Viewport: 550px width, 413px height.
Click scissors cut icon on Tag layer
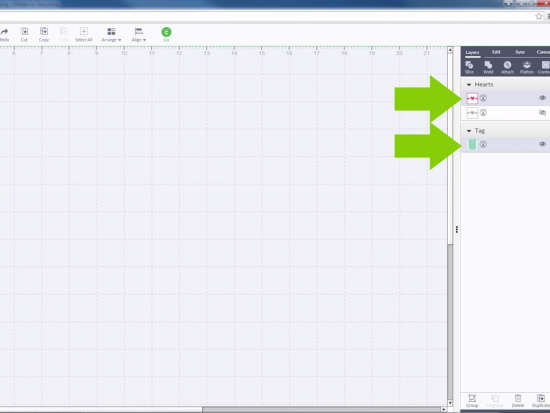483,144
